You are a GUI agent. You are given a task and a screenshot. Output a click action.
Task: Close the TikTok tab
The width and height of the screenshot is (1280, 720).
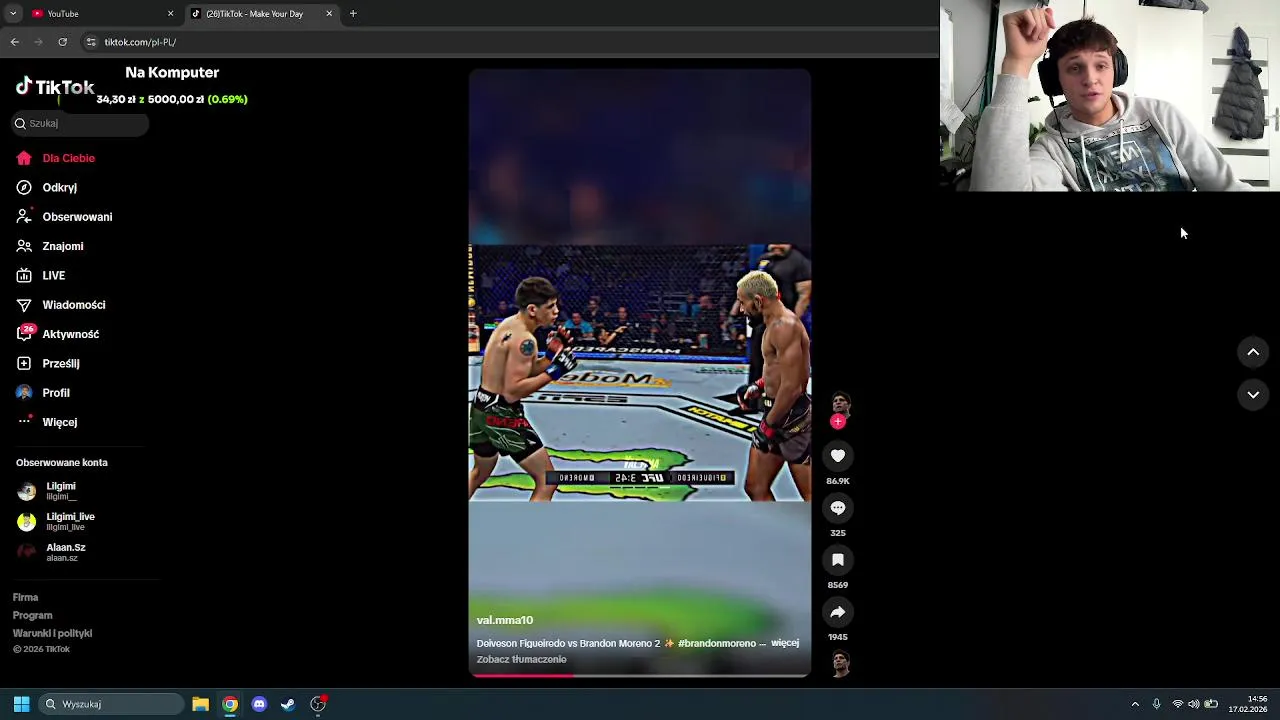[x=329, y=14]
